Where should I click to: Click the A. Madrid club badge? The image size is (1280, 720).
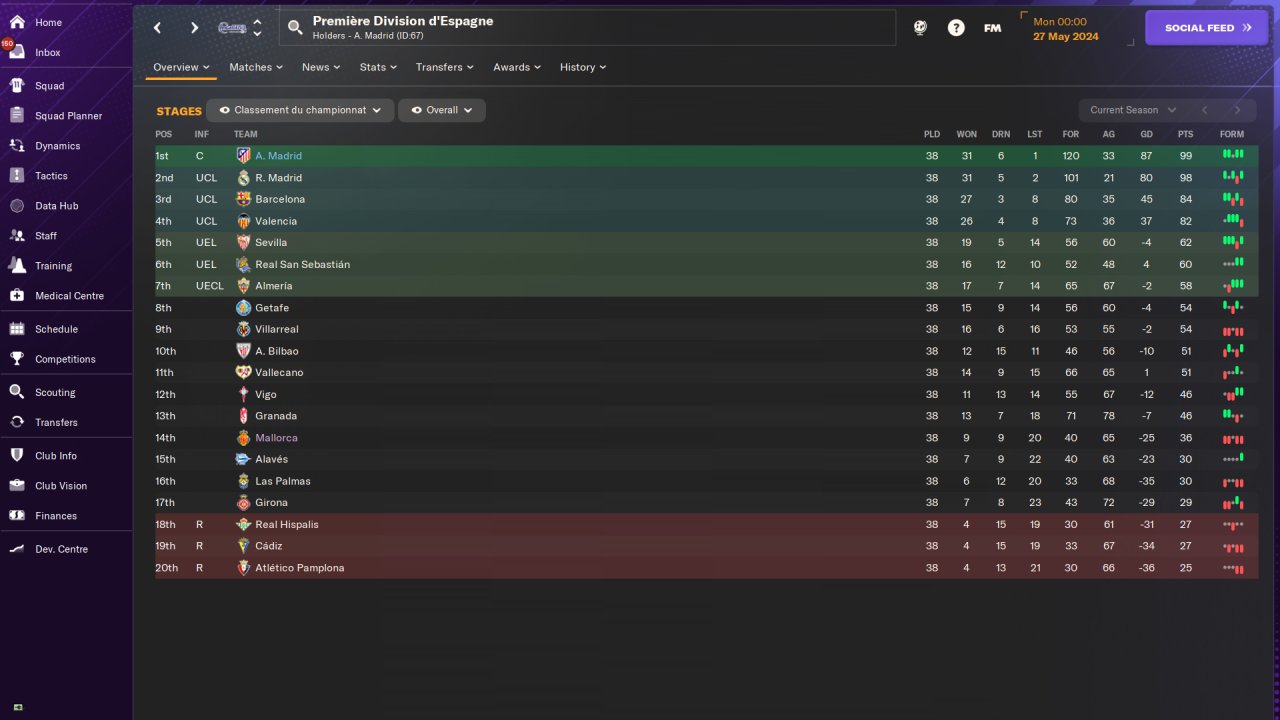(x=243, y=156)
